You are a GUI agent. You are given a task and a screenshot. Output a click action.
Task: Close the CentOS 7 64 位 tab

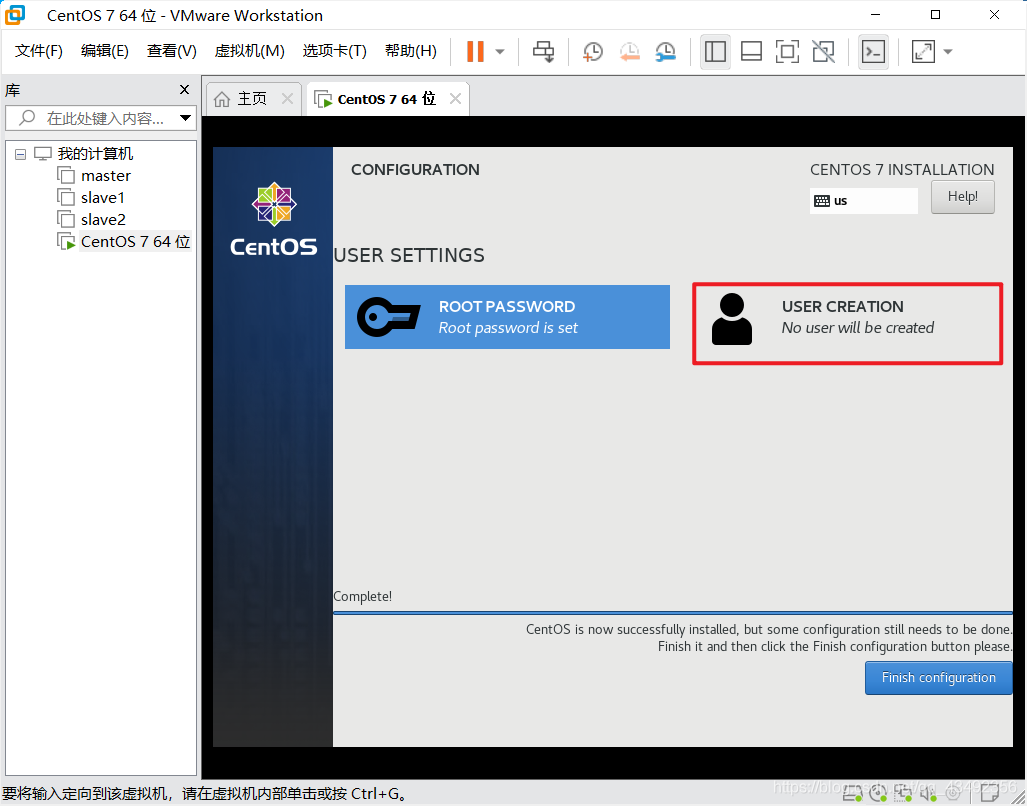point(455,99)
